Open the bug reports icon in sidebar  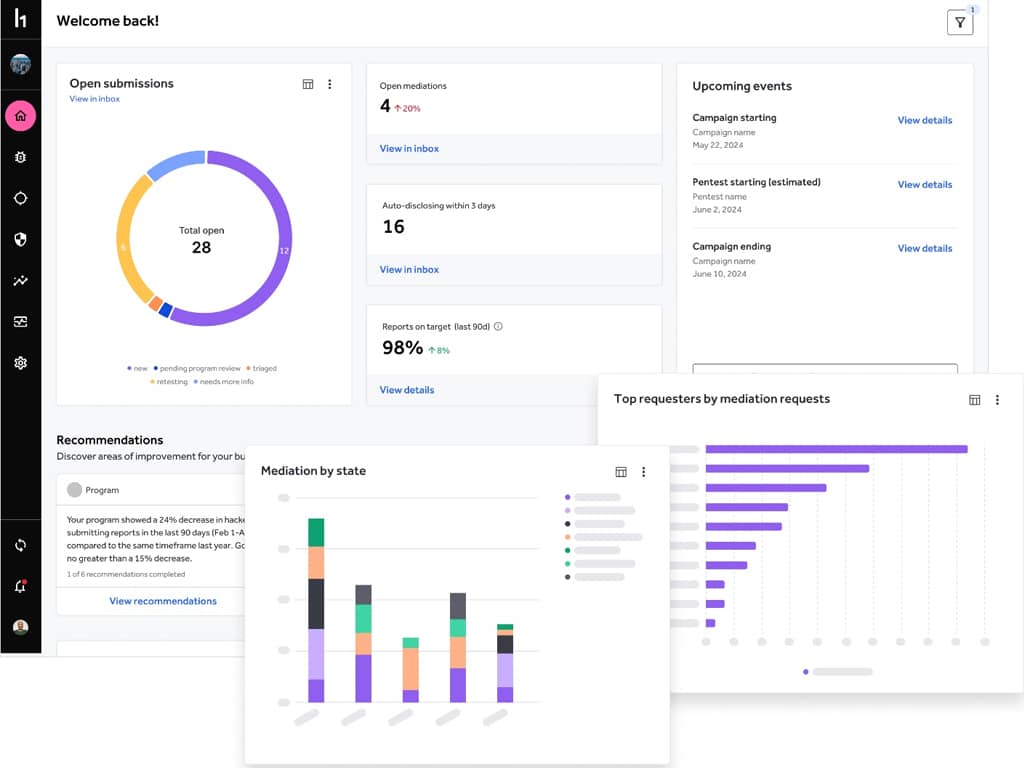pos(20,157)
